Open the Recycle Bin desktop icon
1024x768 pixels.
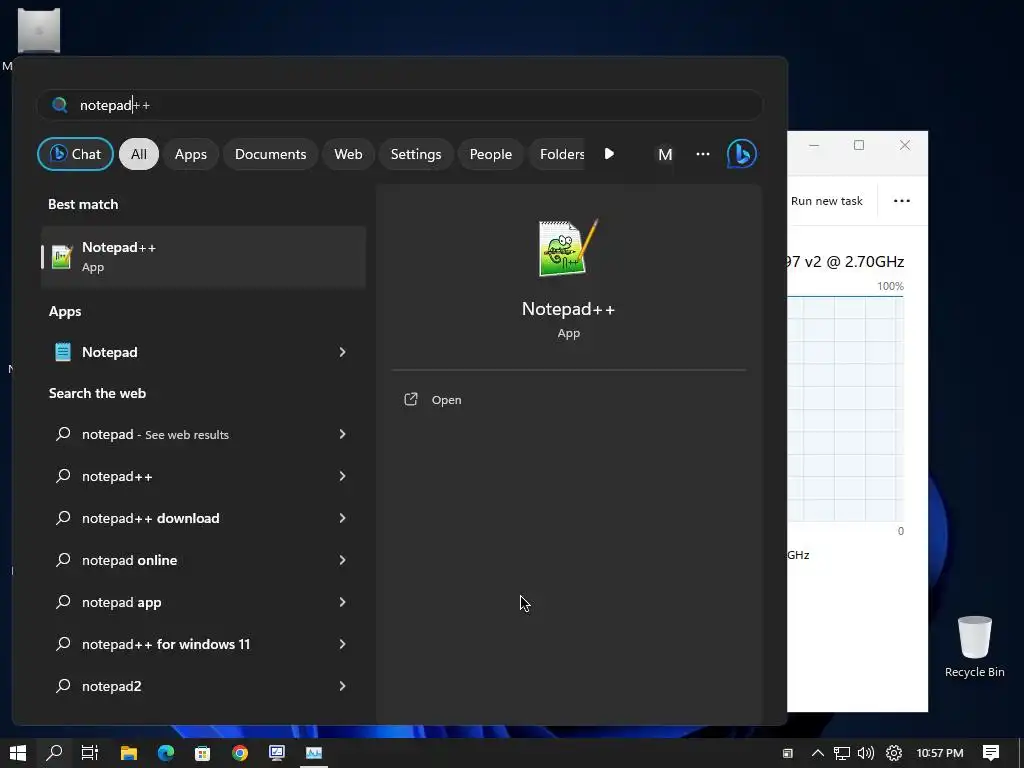point(974,647)
